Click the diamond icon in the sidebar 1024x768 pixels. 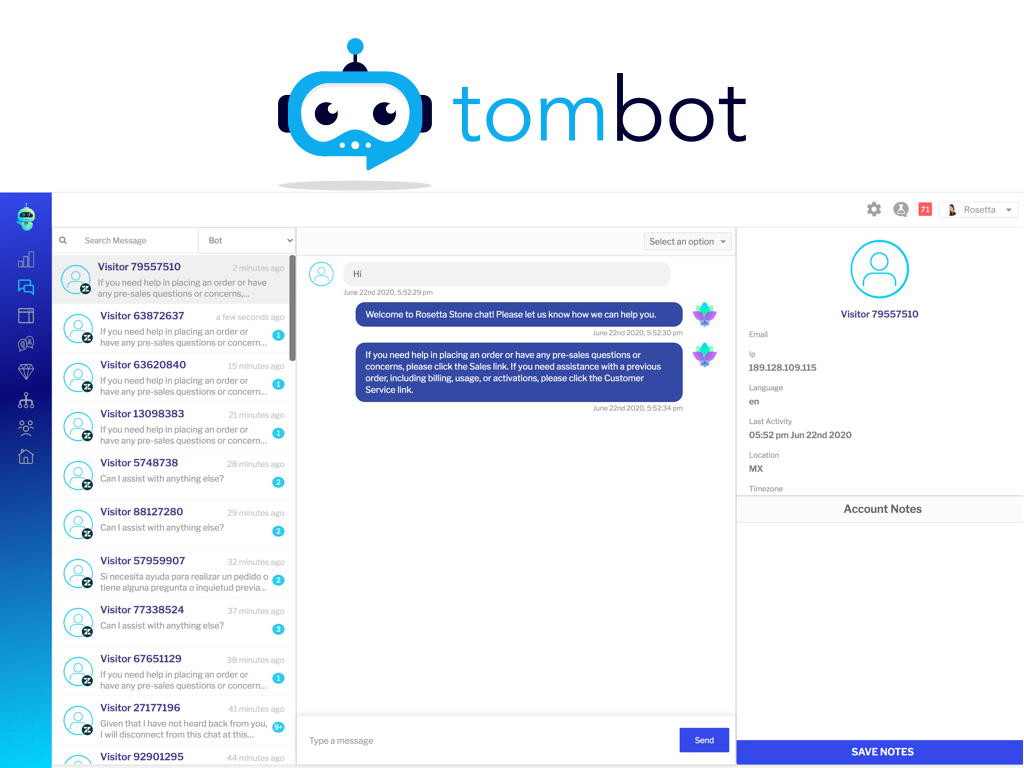tap(25, 372)
